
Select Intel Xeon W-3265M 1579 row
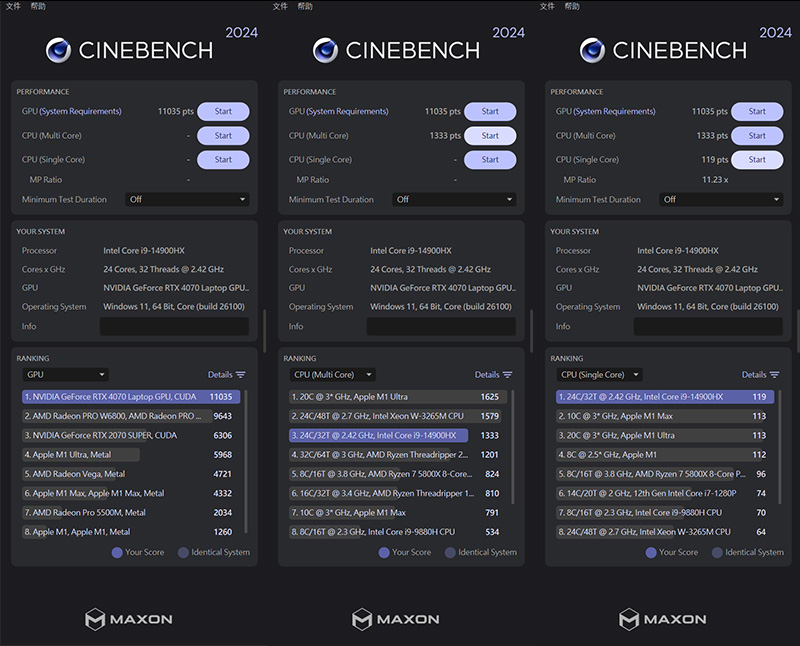[398, 416]
